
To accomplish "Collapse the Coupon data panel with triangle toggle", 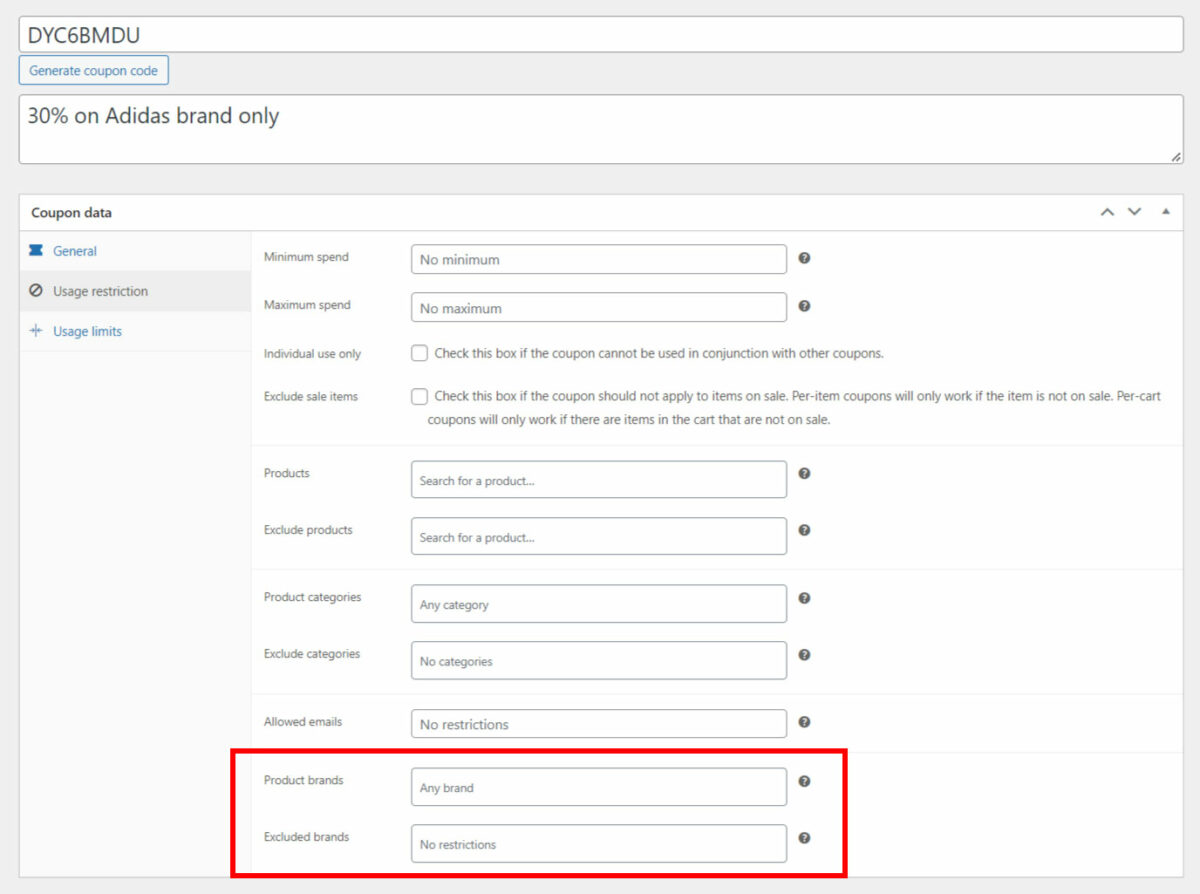I will [1165, 212].
